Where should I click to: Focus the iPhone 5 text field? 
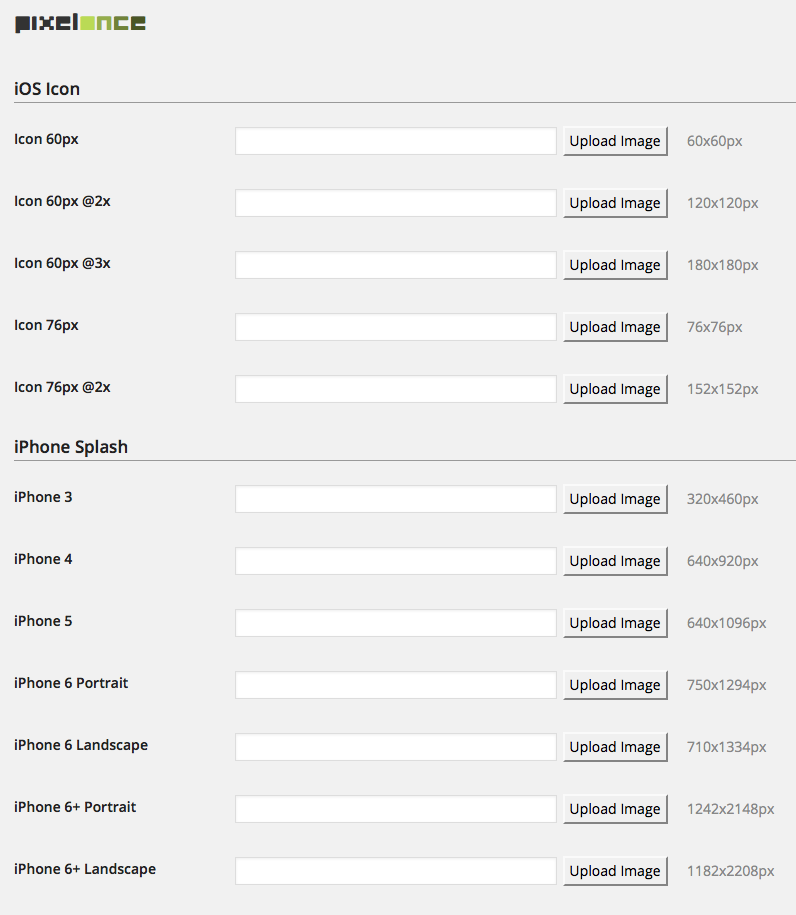[x=396, y=623]
